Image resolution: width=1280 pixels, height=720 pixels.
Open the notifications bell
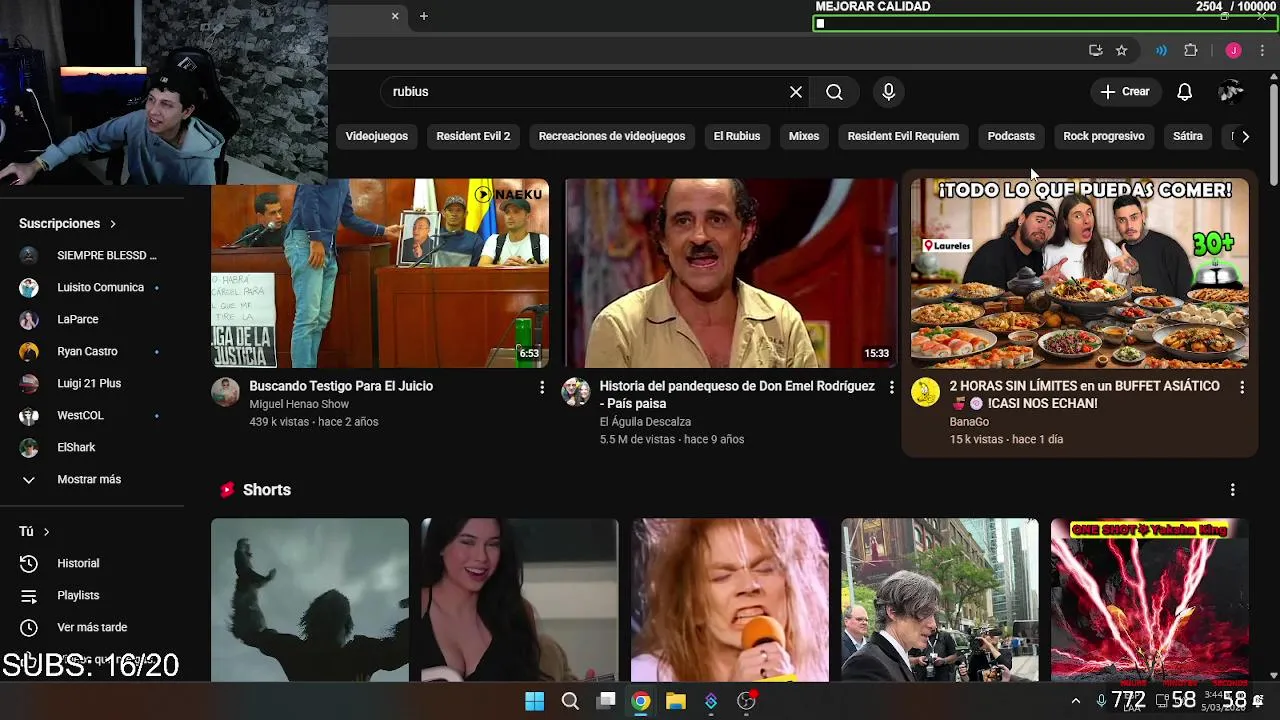coord(1184,92)
